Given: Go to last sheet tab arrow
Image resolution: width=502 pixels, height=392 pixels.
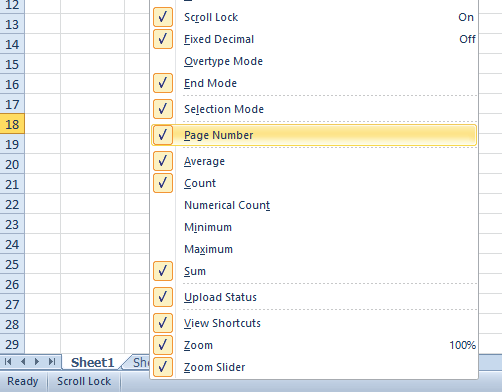Looking at the screenshot, I should pyautogui.click(x=52, y=362).
